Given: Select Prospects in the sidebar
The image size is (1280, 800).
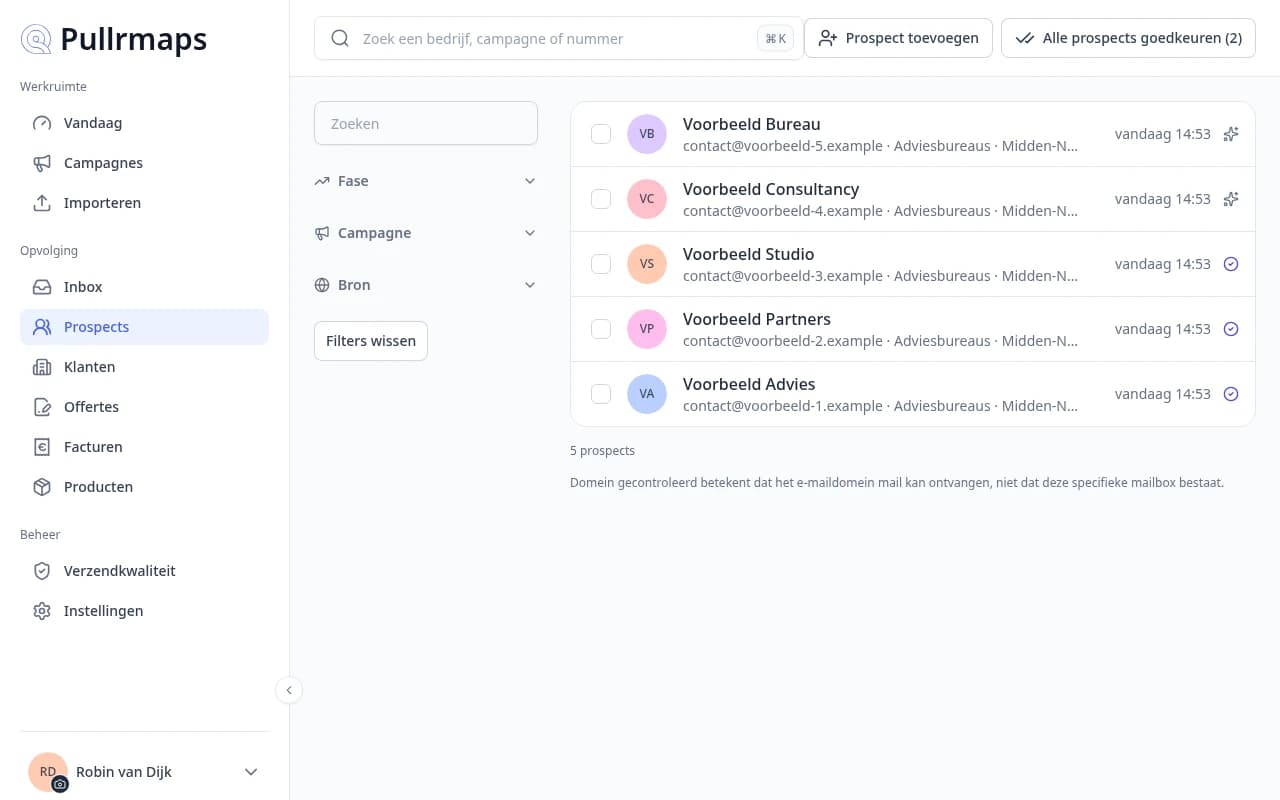Looking at the screenshot, I should click(x=144, y=327).
